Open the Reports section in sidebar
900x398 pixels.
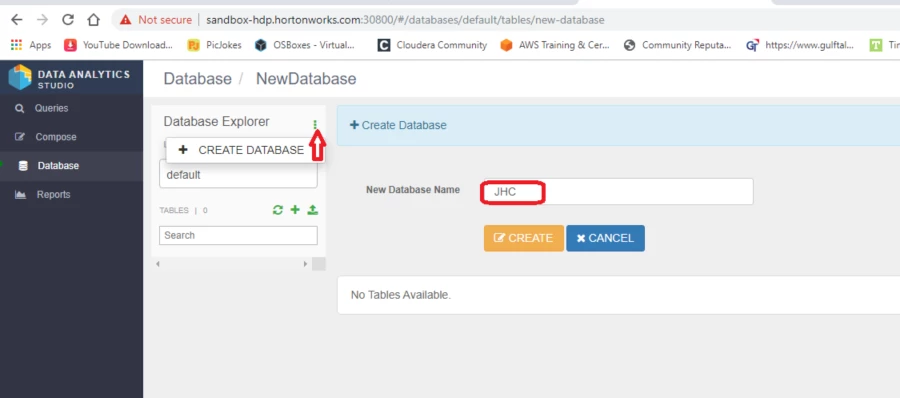click(53, 195)
